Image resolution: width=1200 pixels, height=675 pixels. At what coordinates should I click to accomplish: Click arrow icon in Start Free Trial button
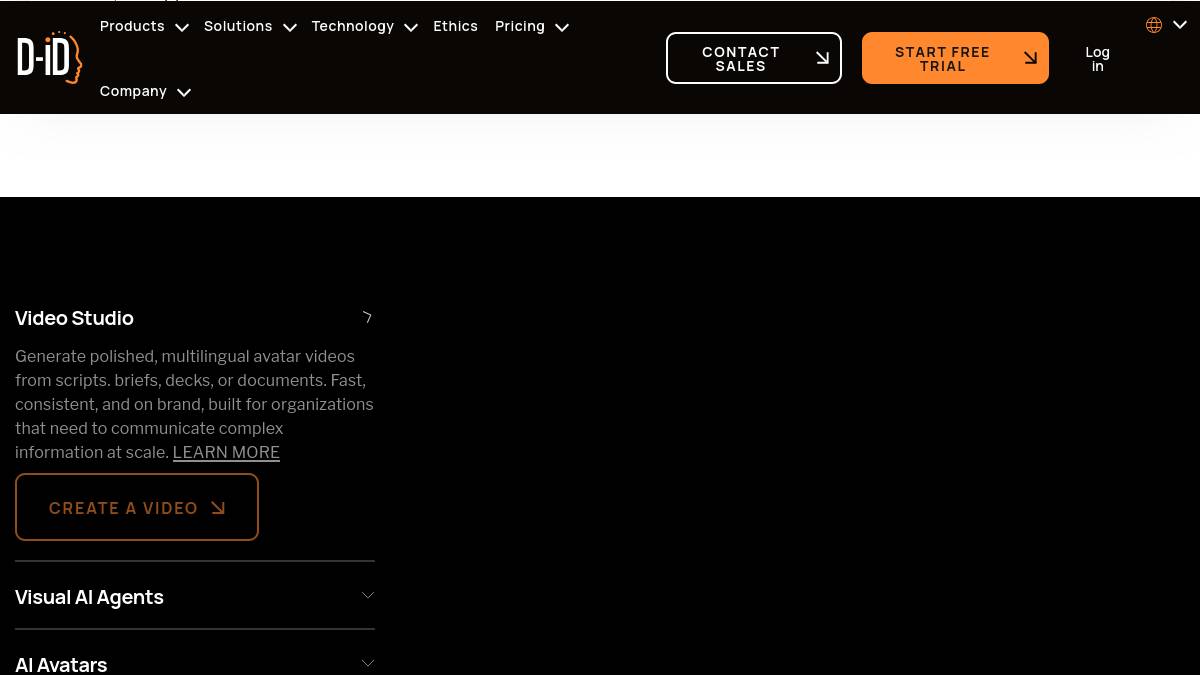[x=1030, y=58]
